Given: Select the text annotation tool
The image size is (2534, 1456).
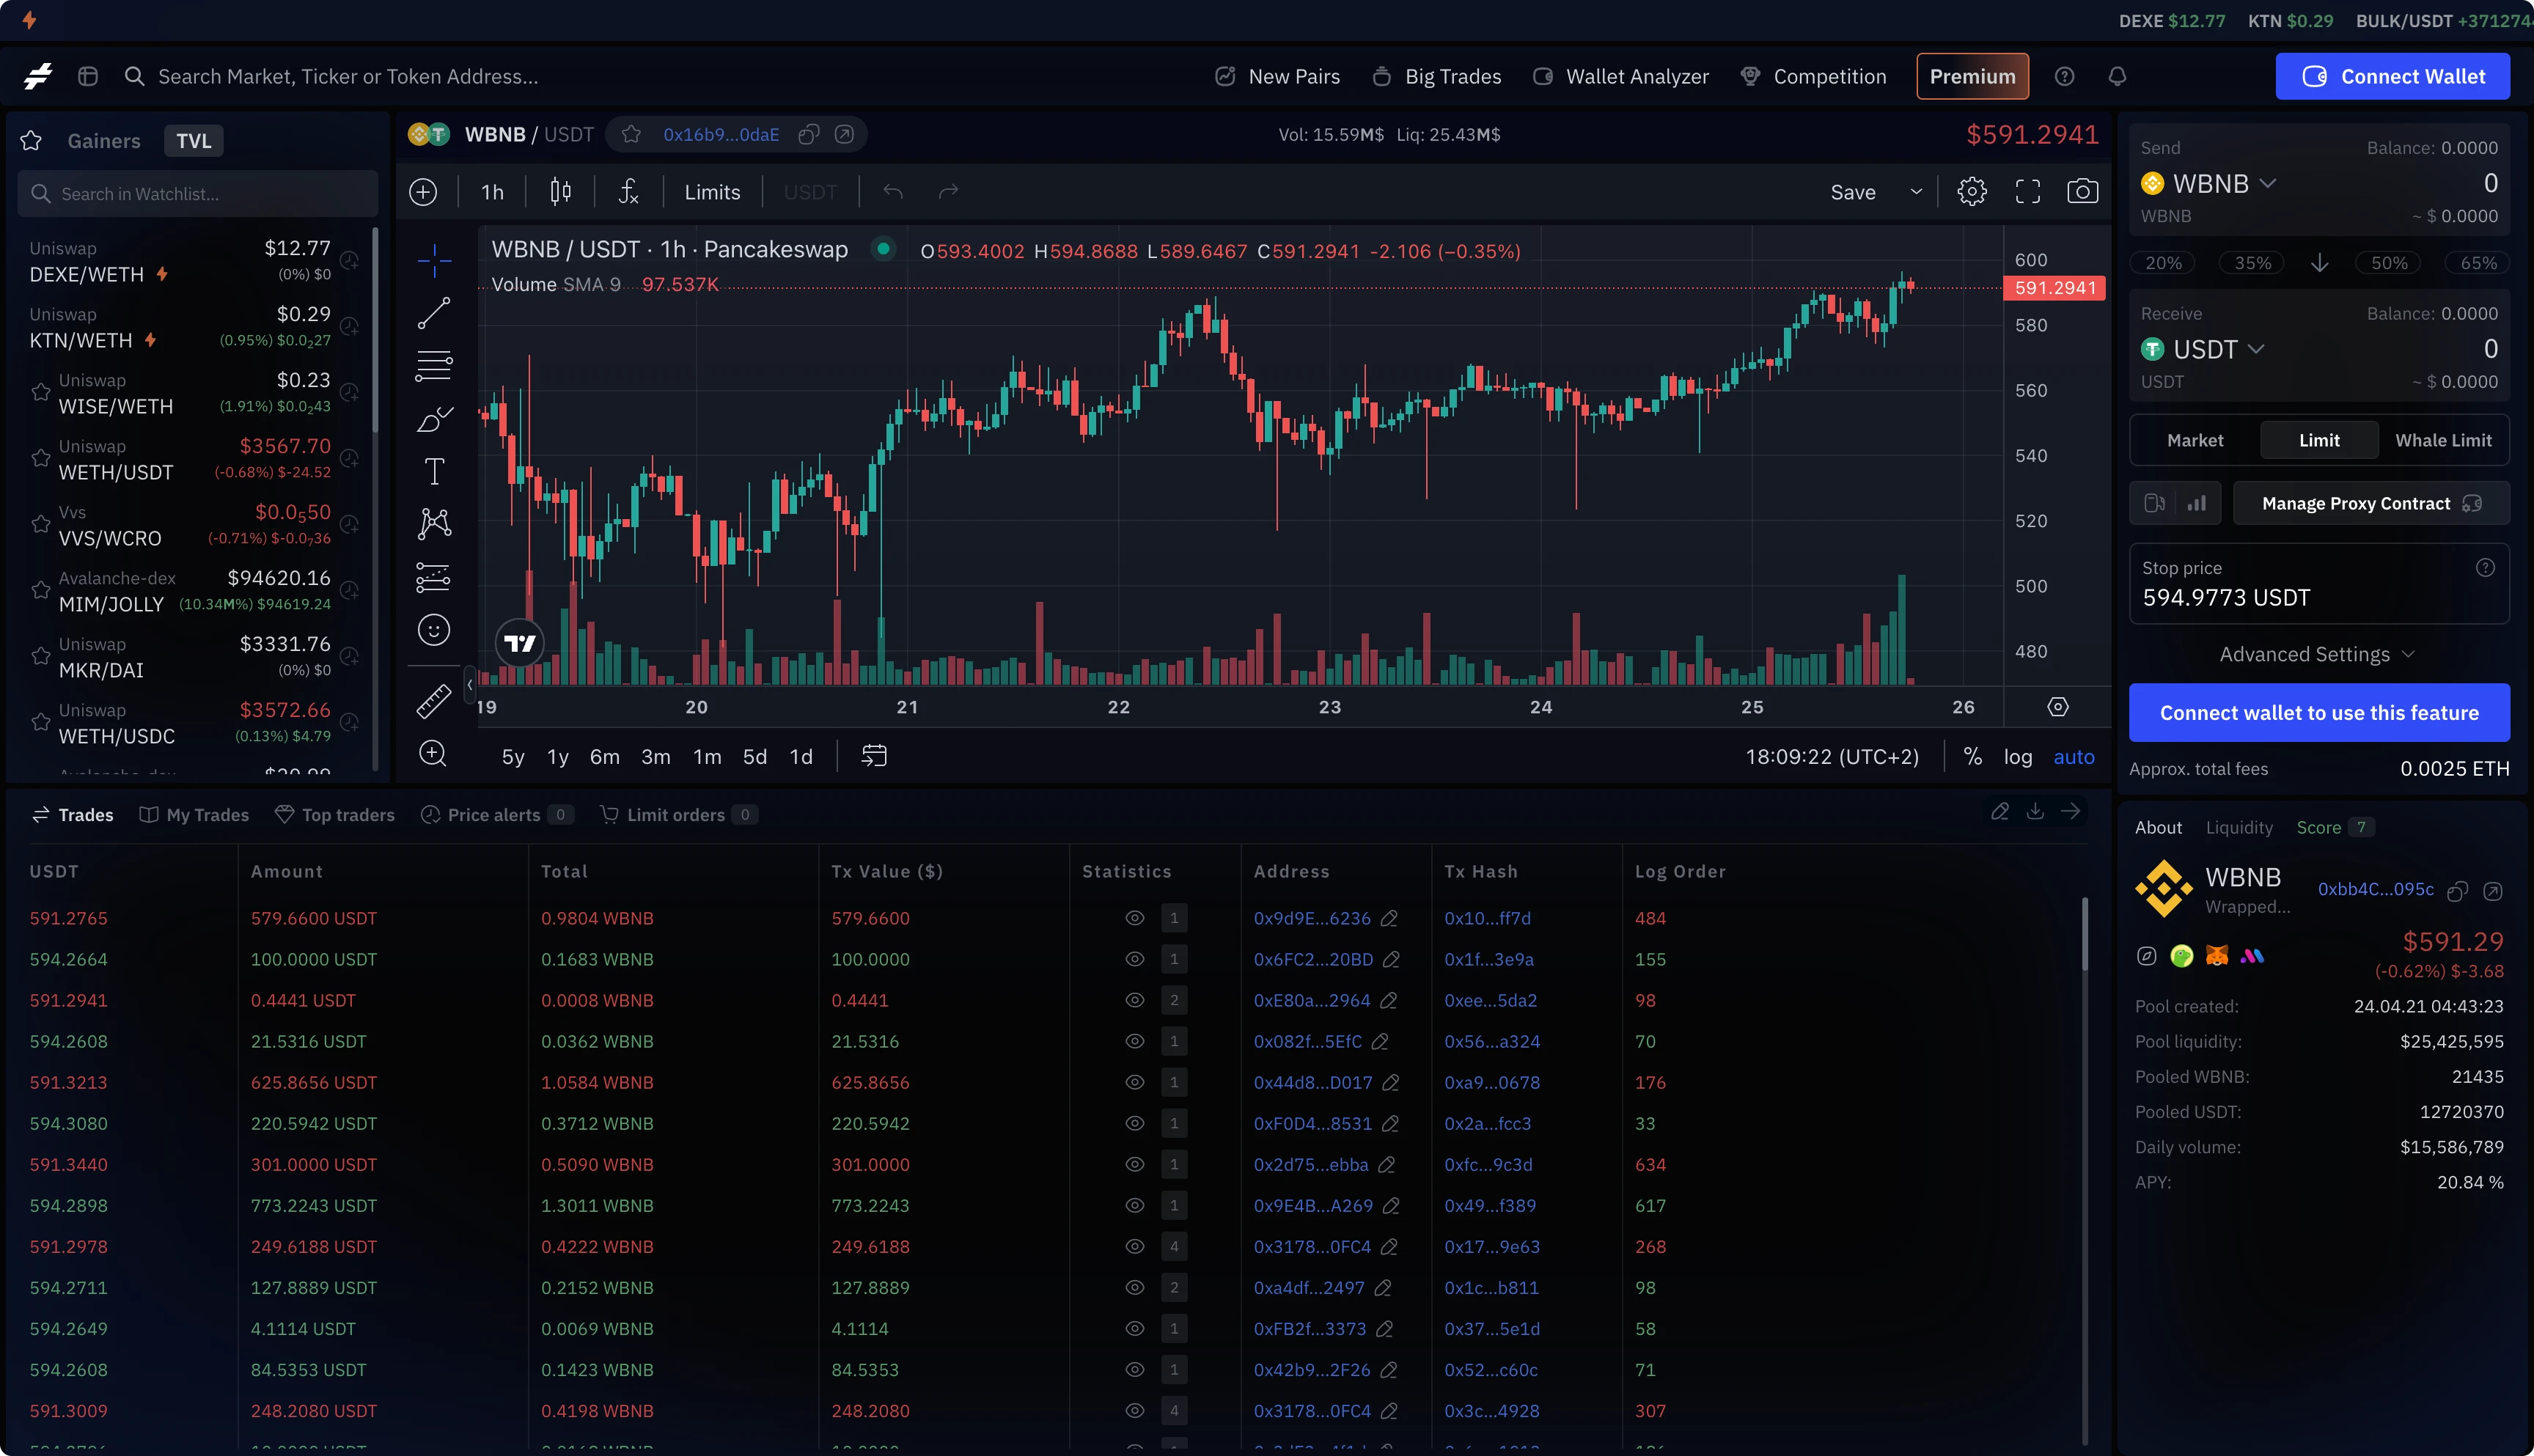Looking at the screenshot, I should 434,471.
